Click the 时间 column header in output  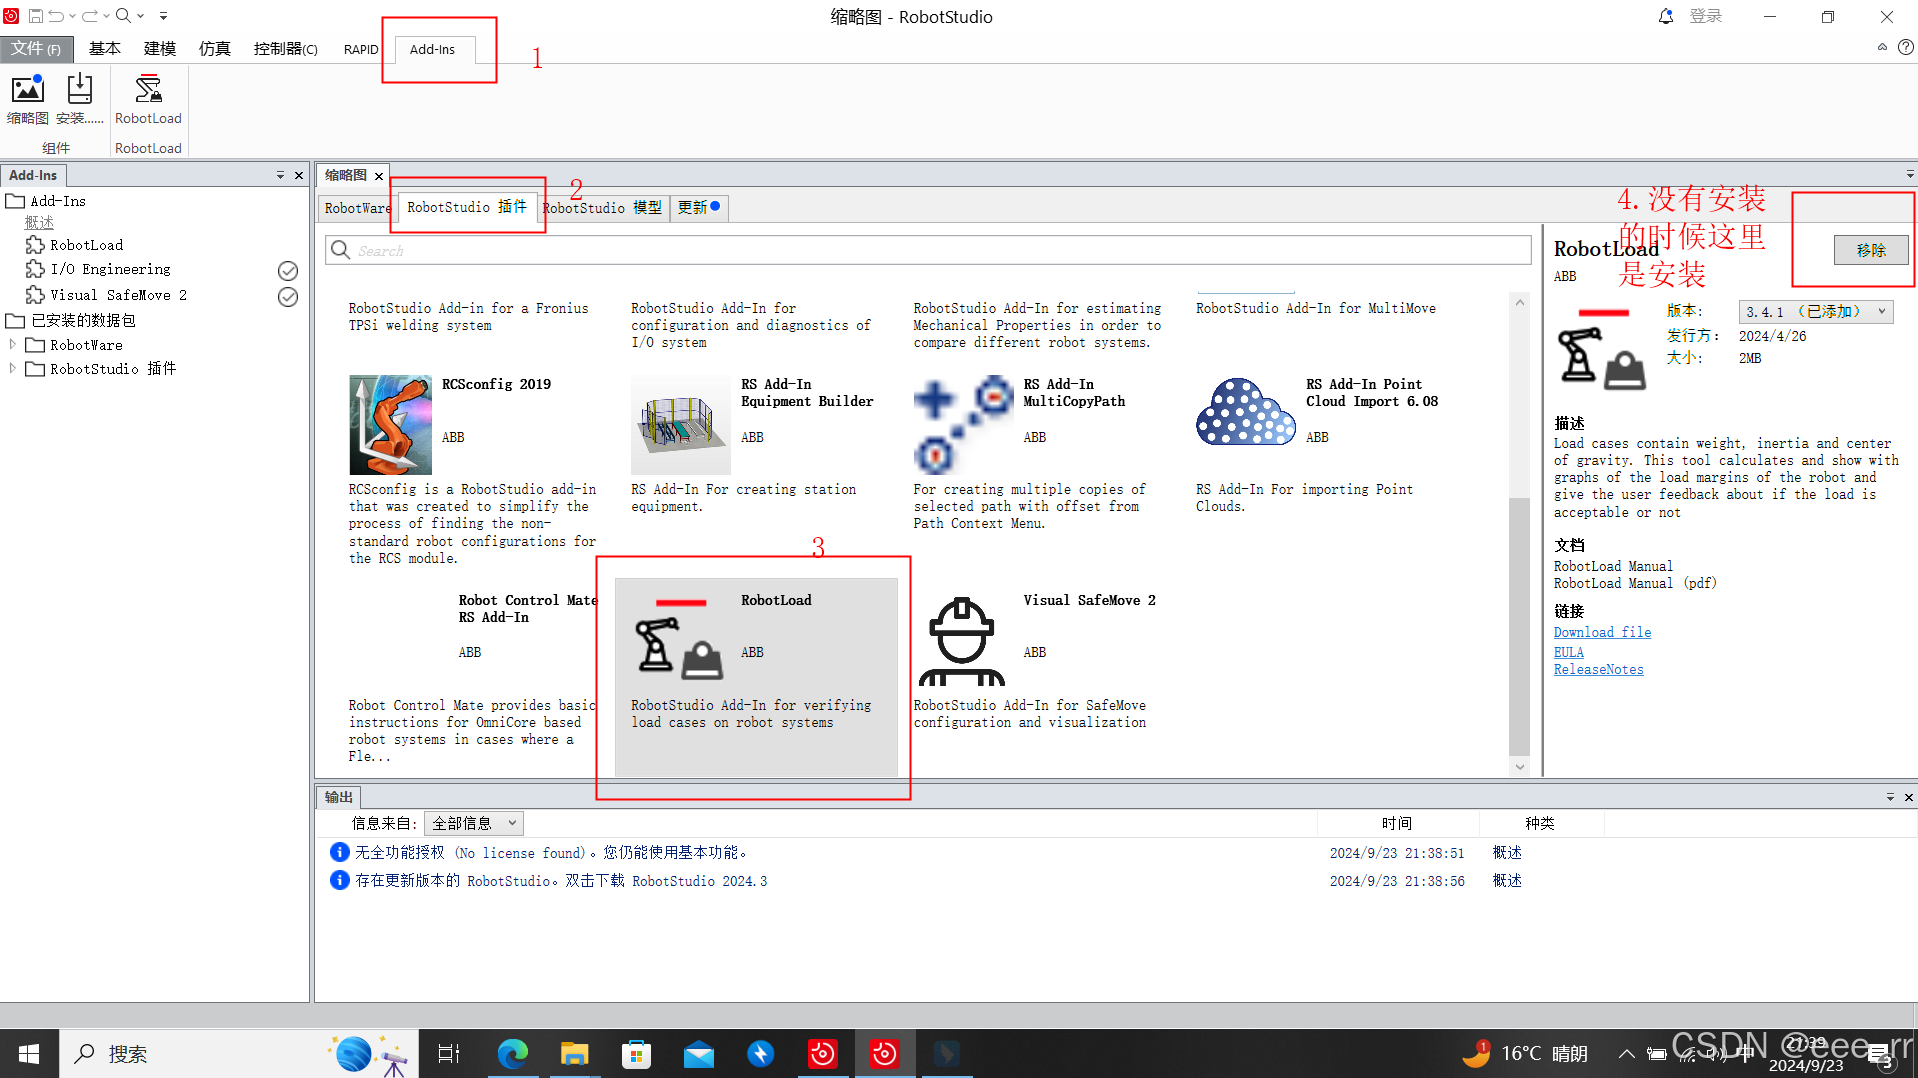pyautogui.click(x=1397, y=823)
